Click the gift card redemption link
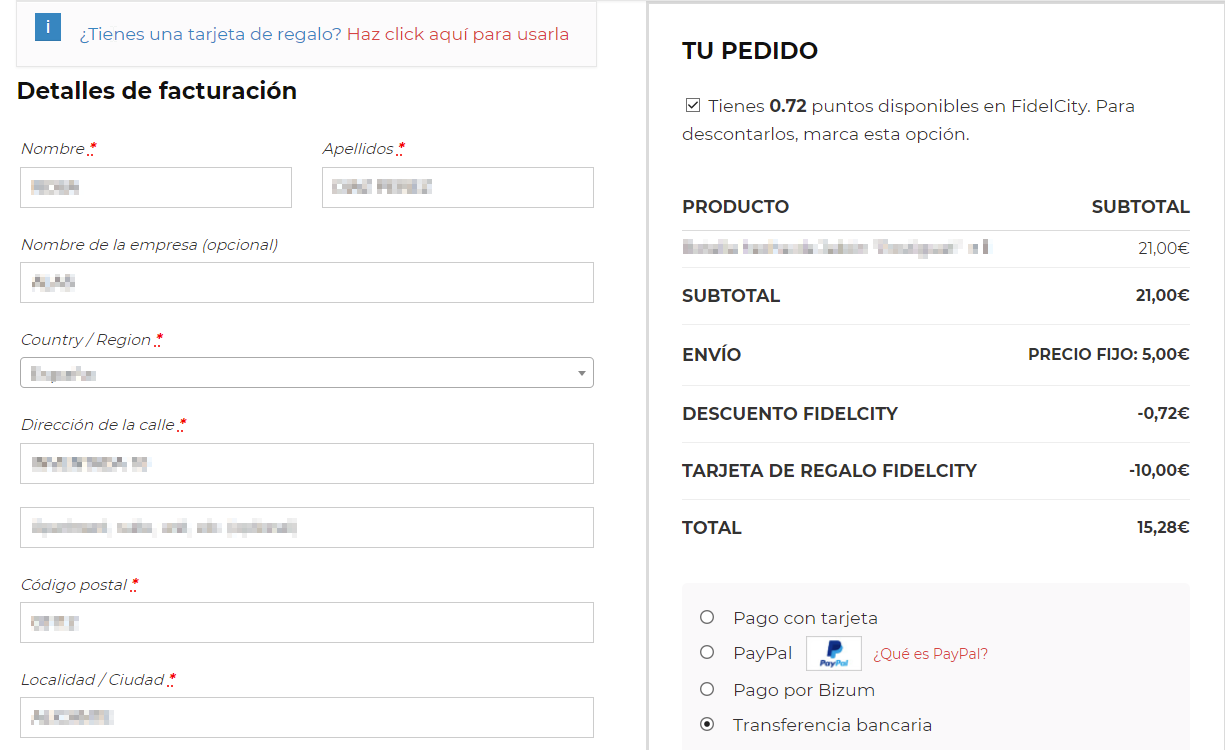Image resolution: width=1225 pixels, height=750 pixels. [x=457, y=34]
